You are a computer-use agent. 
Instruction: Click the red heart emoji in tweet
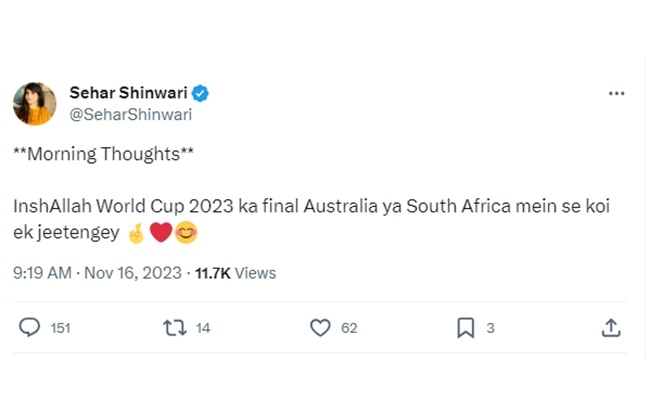coord(161,235)
